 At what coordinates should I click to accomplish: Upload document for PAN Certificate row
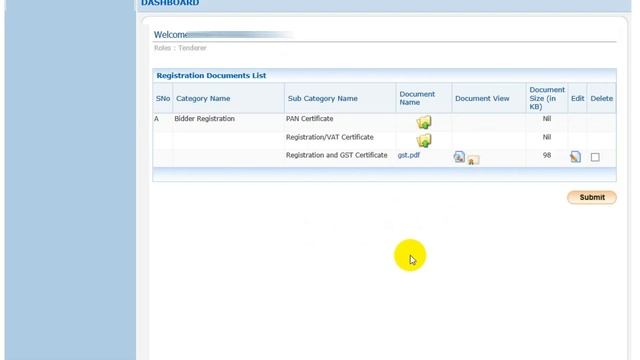(424, 122)
